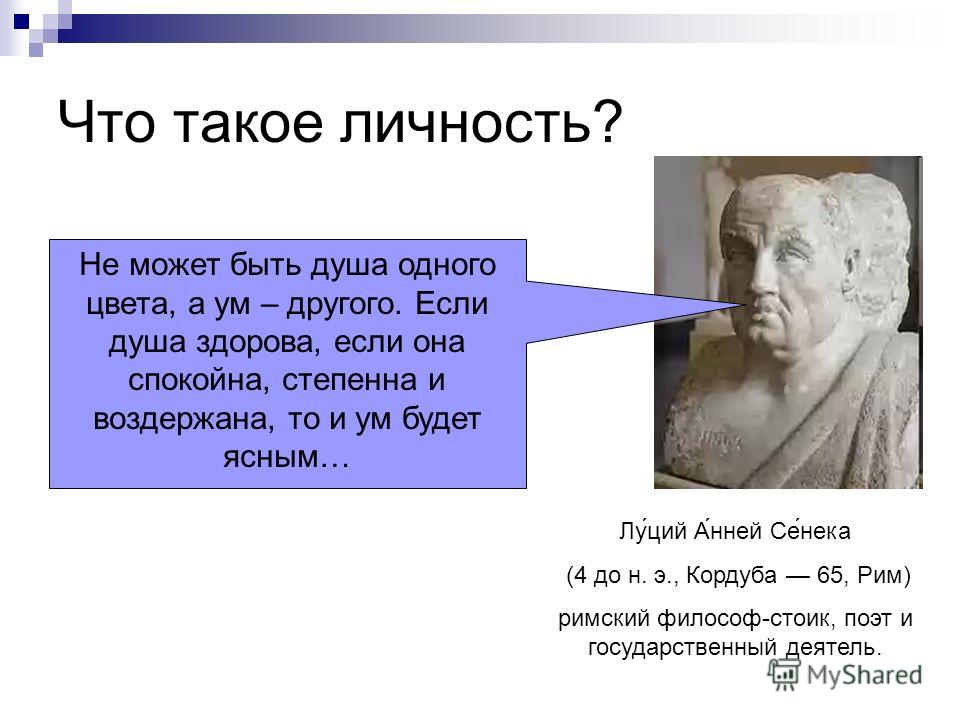Click the quote line 'спокойна, степенна и'

pos(287,380)
